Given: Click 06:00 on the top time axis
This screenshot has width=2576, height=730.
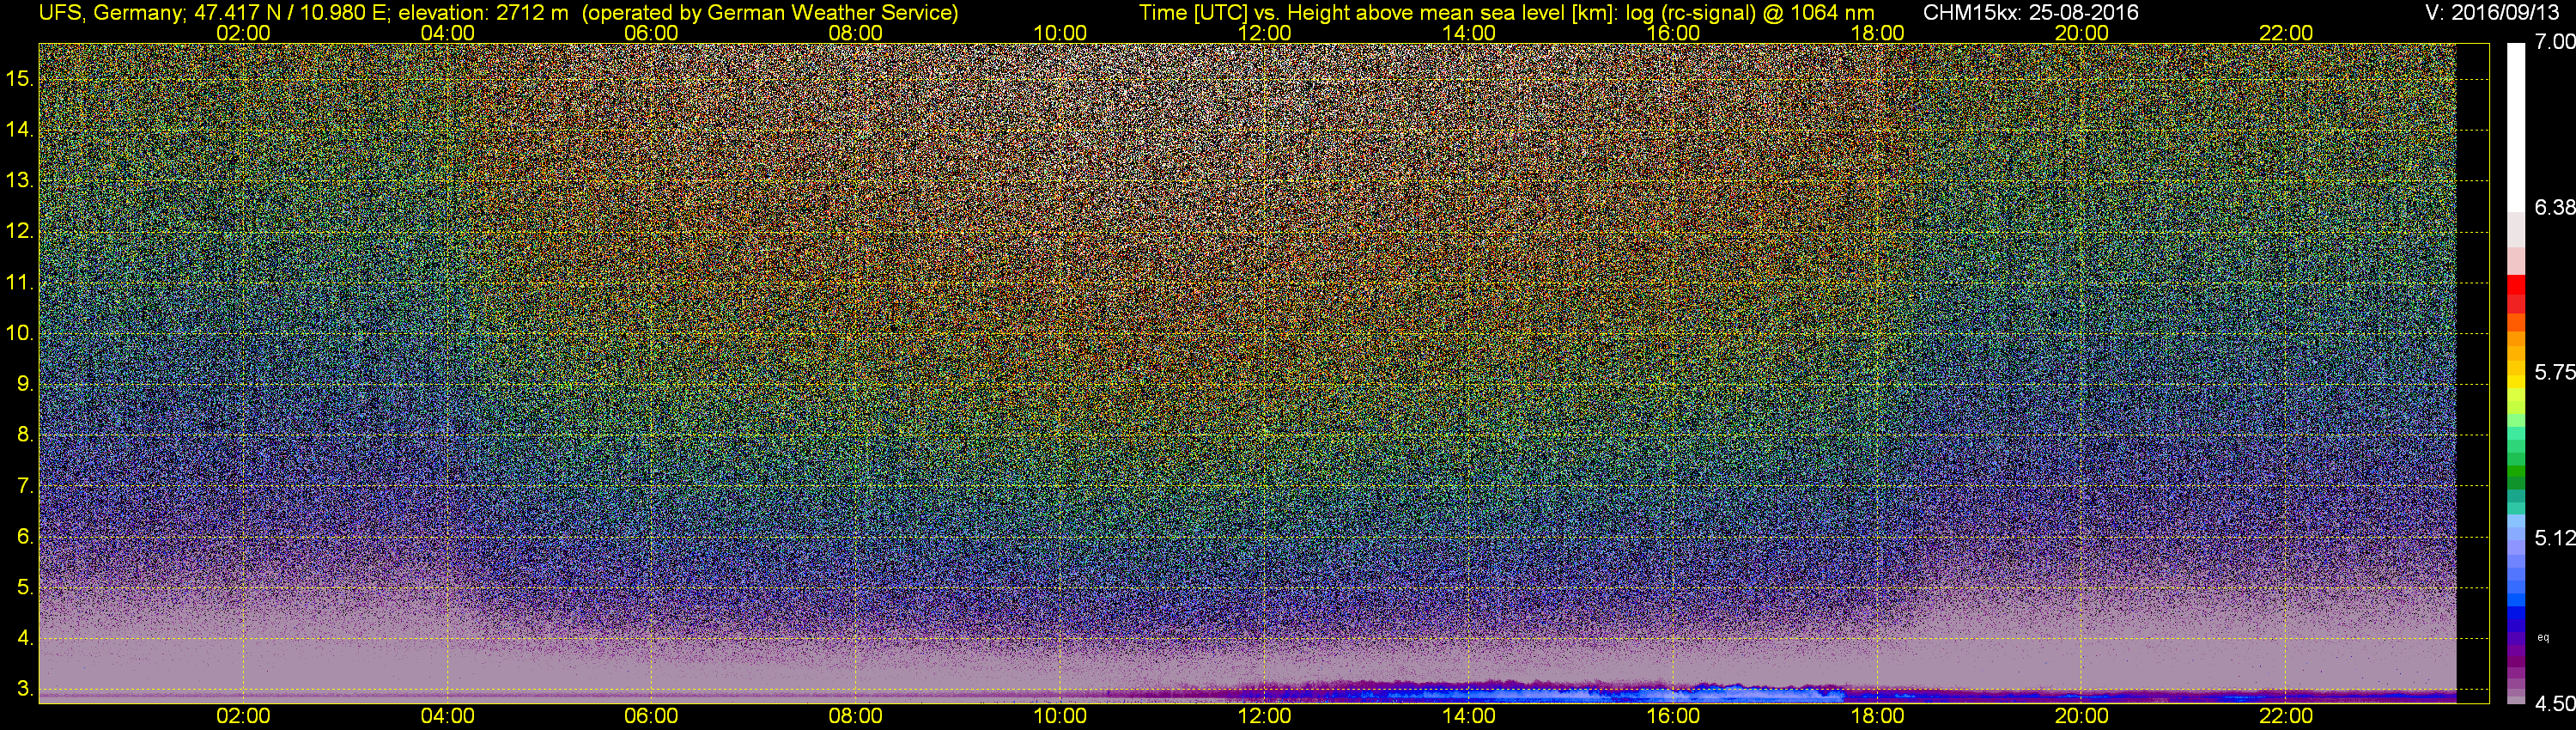Looking at the screenshot, I should click(x=651, y=33).
